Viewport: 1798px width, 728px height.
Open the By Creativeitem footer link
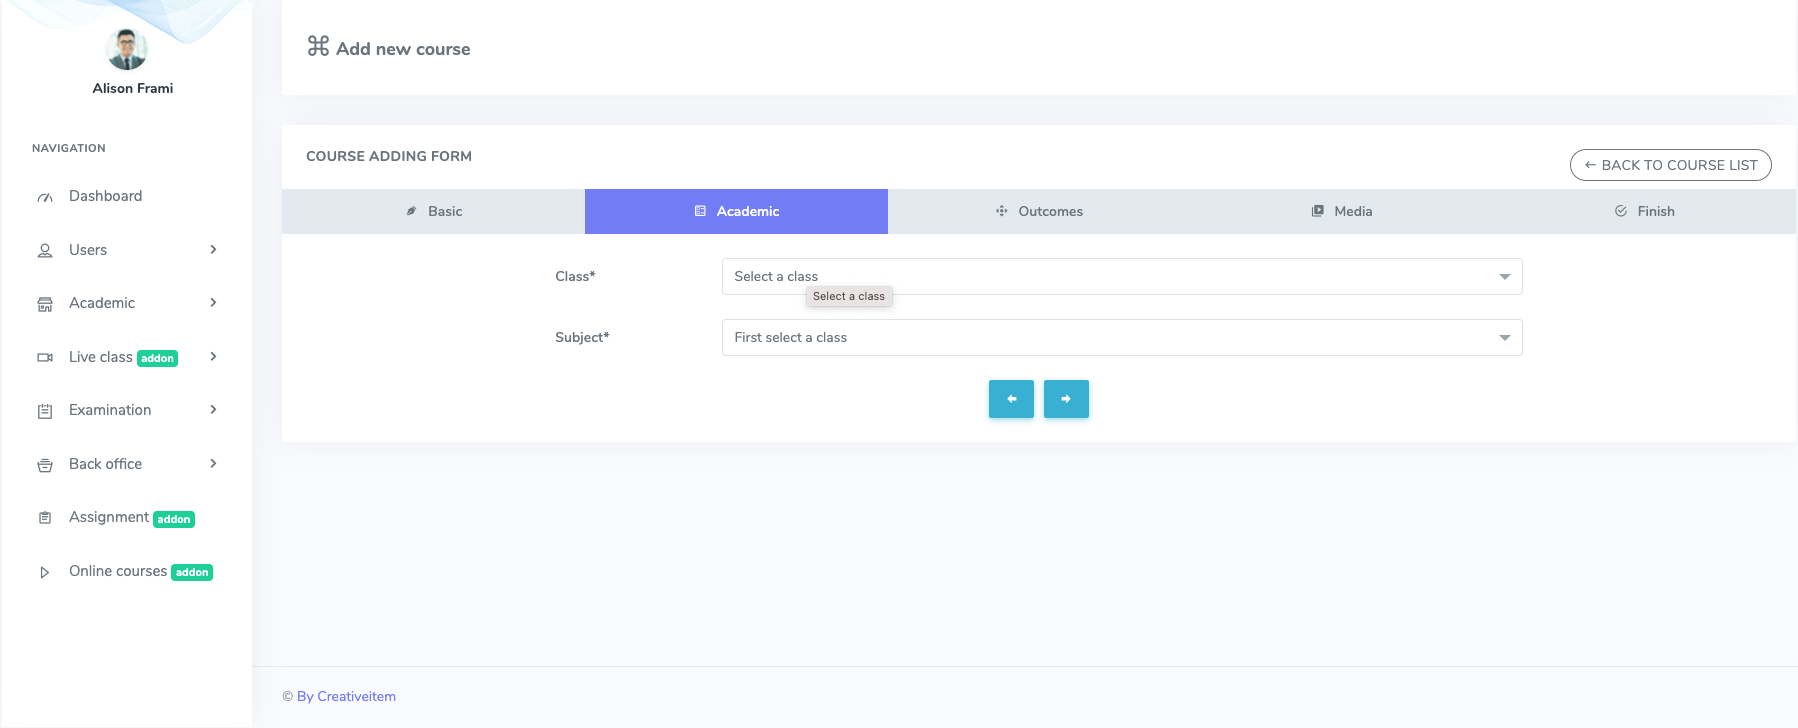point(346,697)
